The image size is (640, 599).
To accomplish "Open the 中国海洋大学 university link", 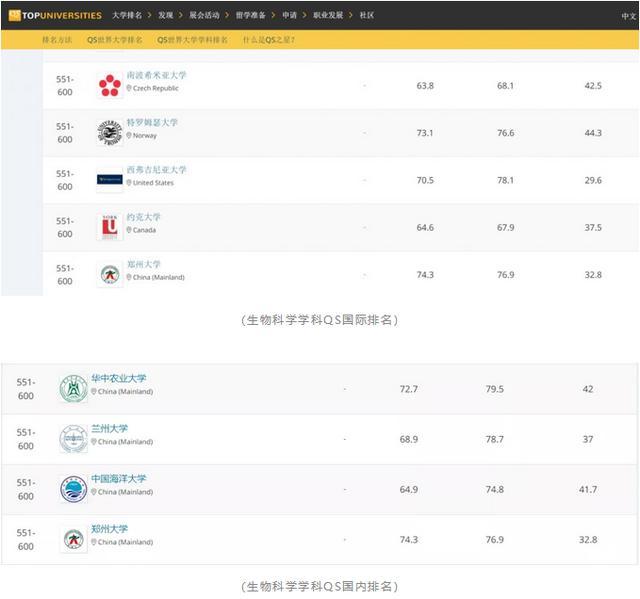I will coord(118,478).
